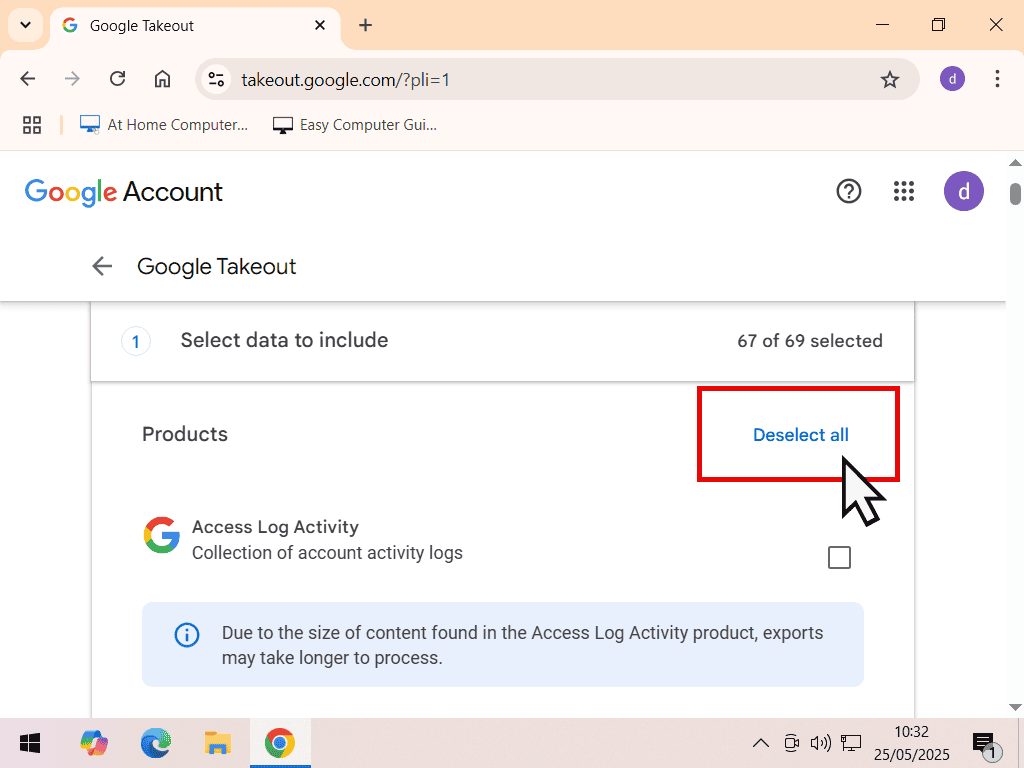Open Easy Computer Gui... bookmark
The height and width of the screenshot is (768, 1024).
coord(355,125)
